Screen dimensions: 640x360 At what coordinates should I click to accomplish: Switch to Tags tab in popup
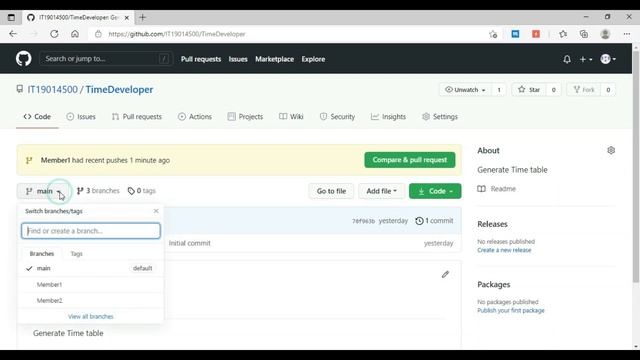tap(76, 253)
